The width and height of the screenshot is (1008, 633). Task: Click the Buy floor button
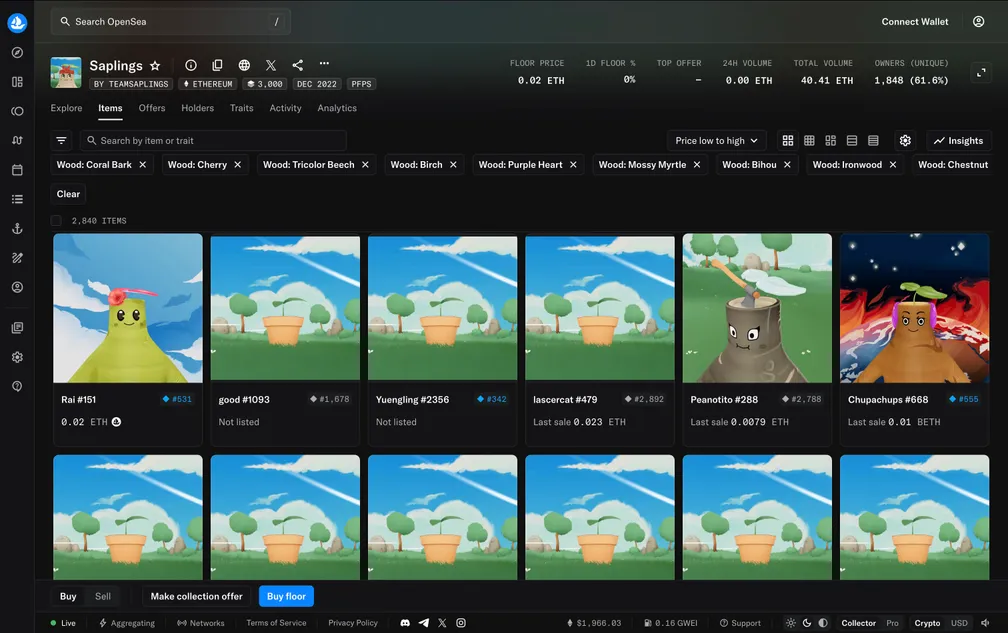286,596
